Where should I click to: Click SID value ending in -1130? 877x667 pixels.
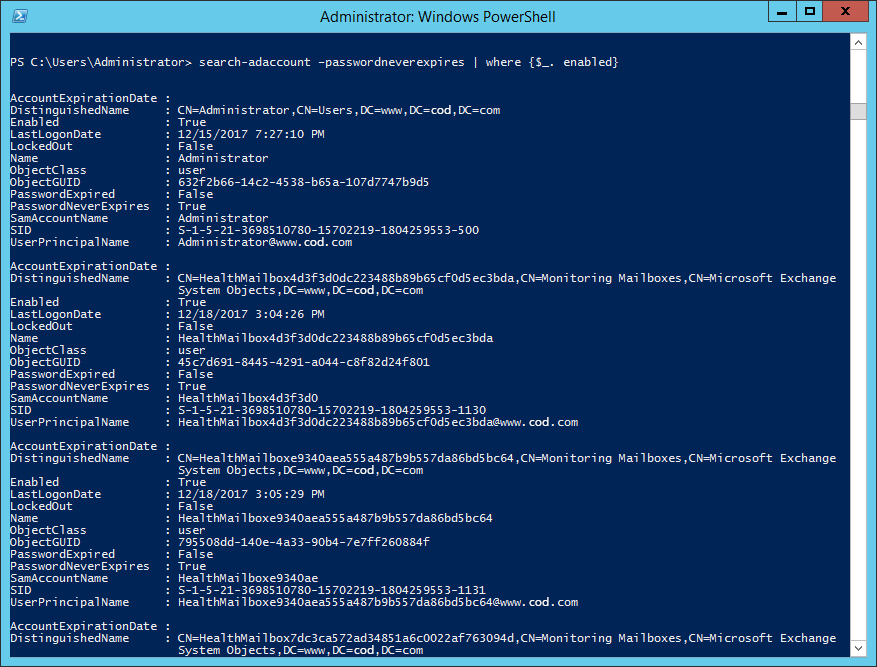[332, 410]
